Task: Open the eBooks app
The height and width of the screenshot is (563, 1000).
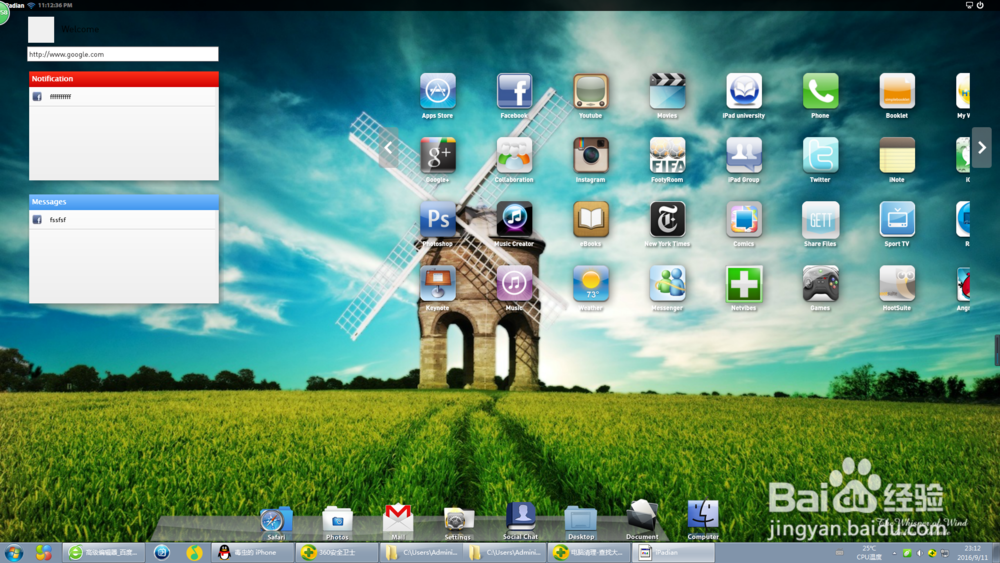Action: (591, 219)
